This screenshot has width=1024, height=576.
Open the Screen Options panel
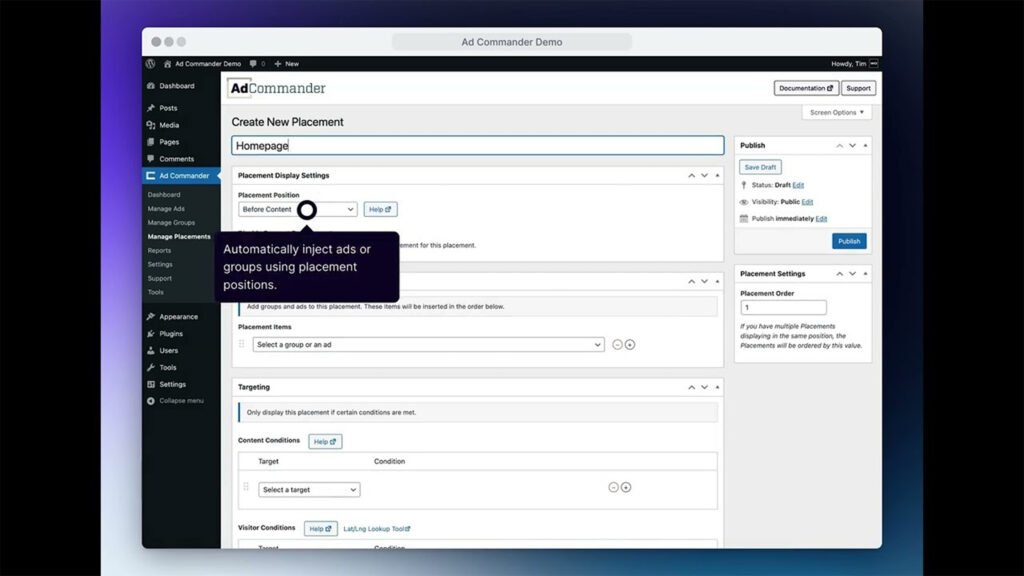point(836,113)
